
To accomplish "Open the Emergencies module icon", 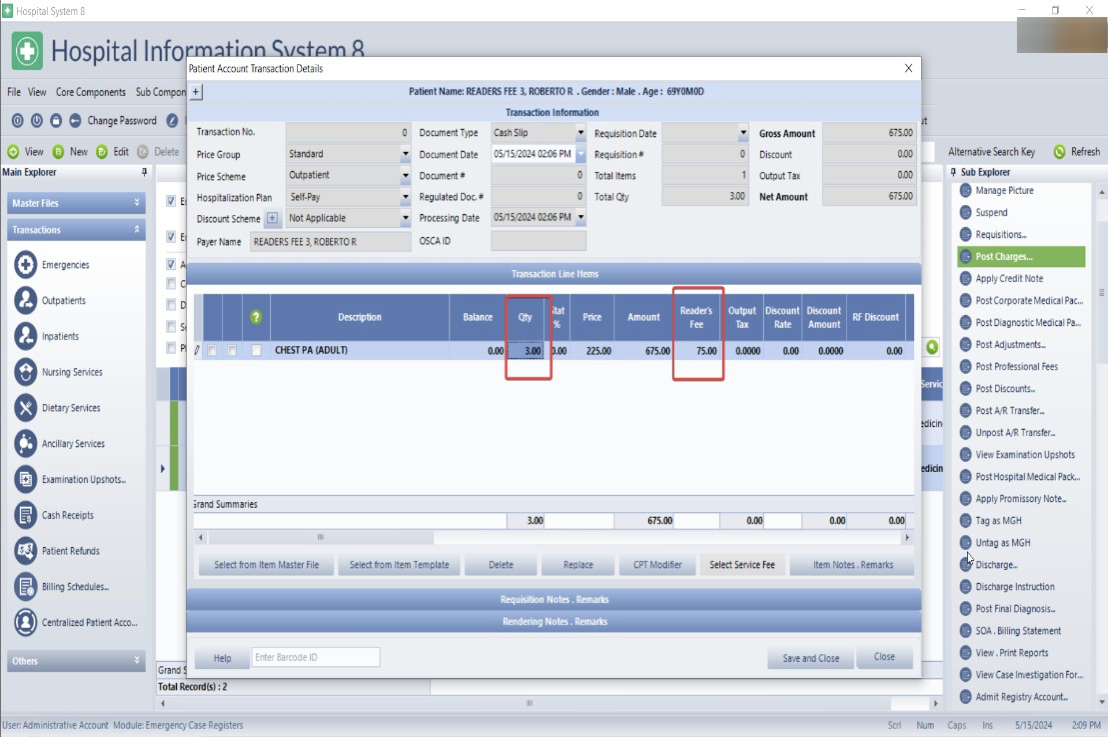I will pyautogui.click(x=26, y=265).
